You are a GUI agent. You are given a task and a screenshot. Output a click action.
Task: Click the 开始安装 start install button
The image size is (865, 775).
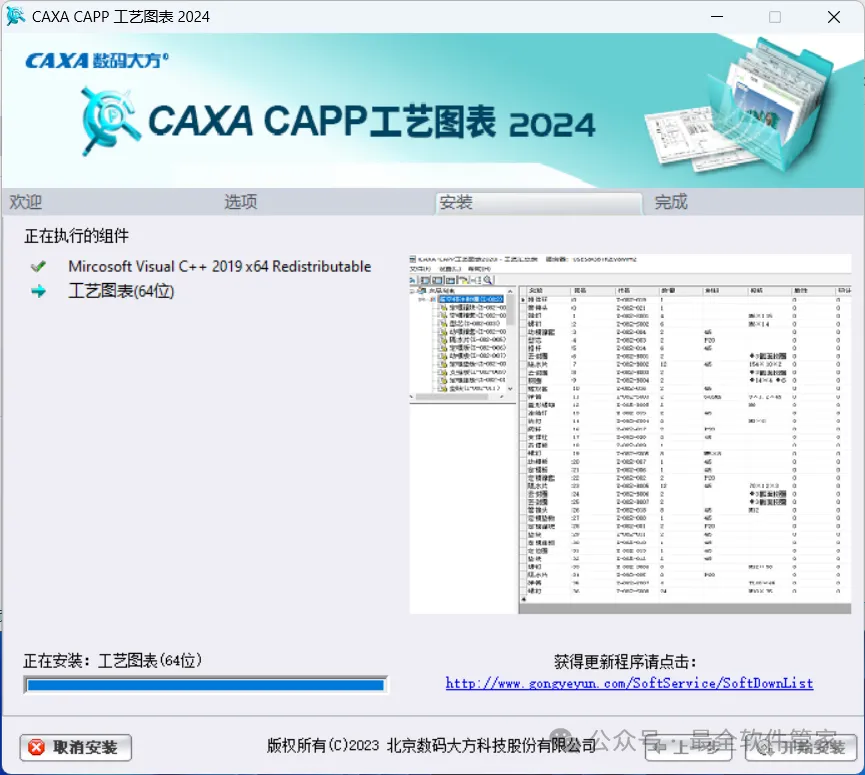(x=800, y=747)
